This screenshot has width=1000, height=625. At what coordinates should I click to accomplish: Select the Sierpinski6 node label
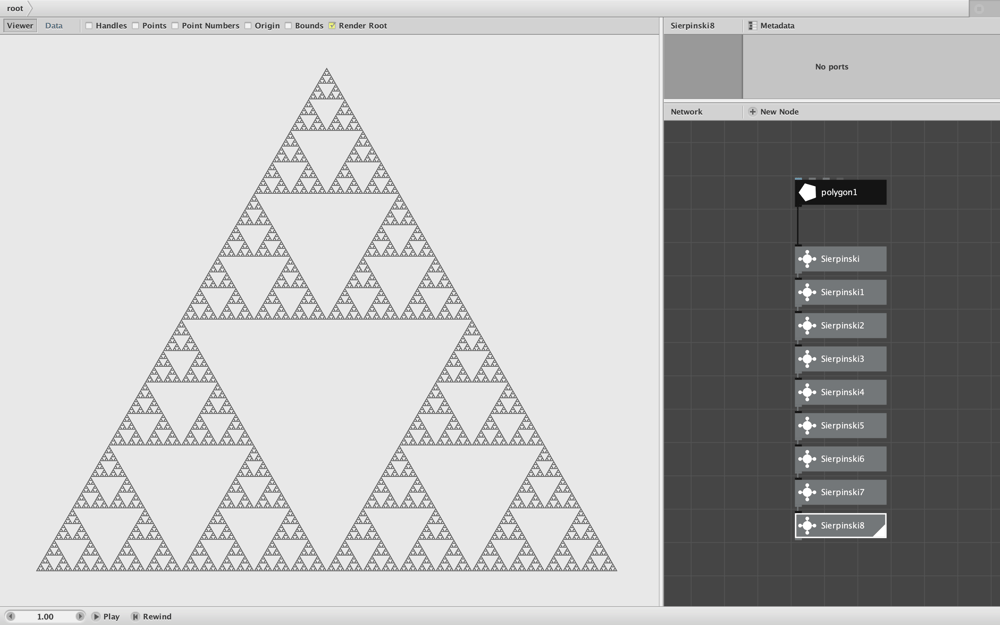pos(842,459)
